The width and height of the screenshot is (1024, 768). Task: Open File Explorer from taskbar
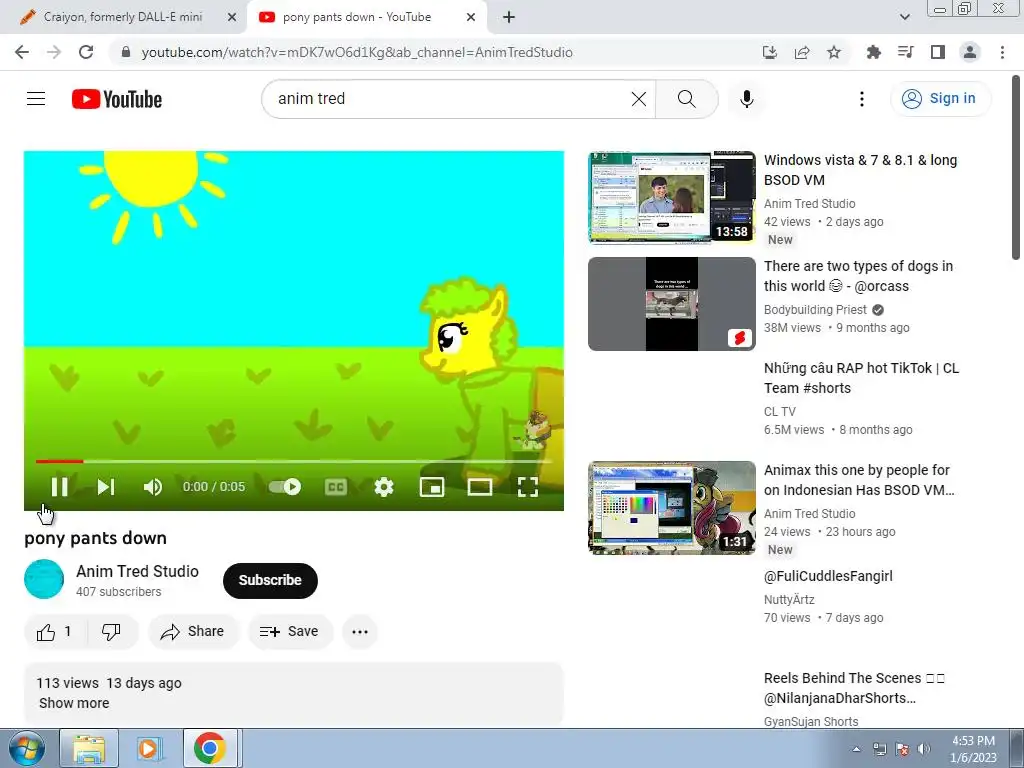pyautogui.click(x=89, y=748)
